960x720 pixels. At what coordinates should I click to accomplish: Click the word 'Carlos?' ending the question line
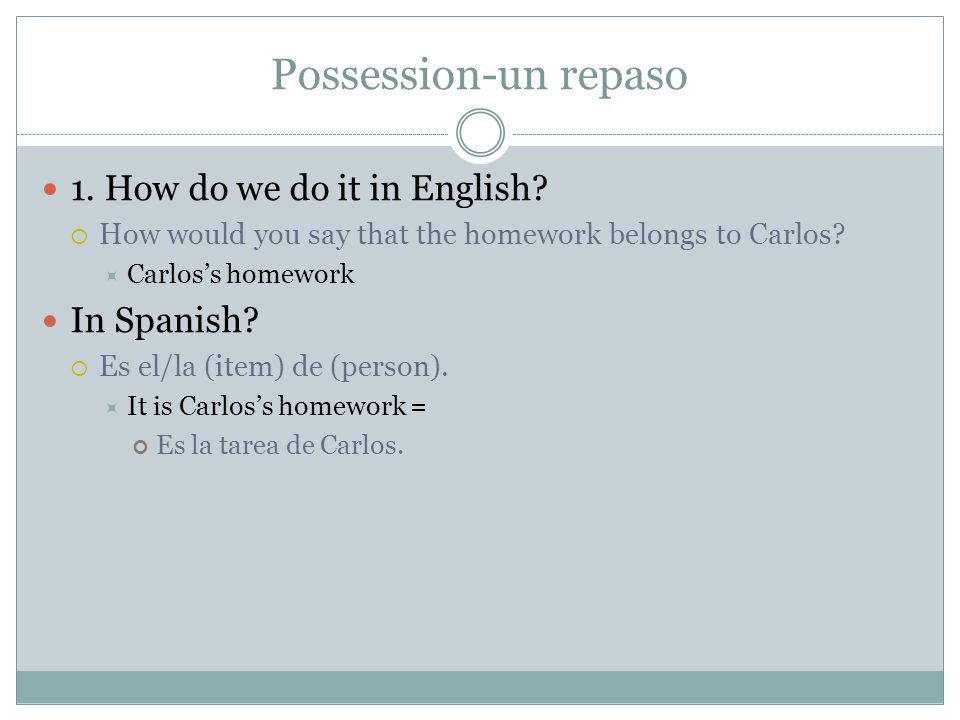(x=797, y=234)
